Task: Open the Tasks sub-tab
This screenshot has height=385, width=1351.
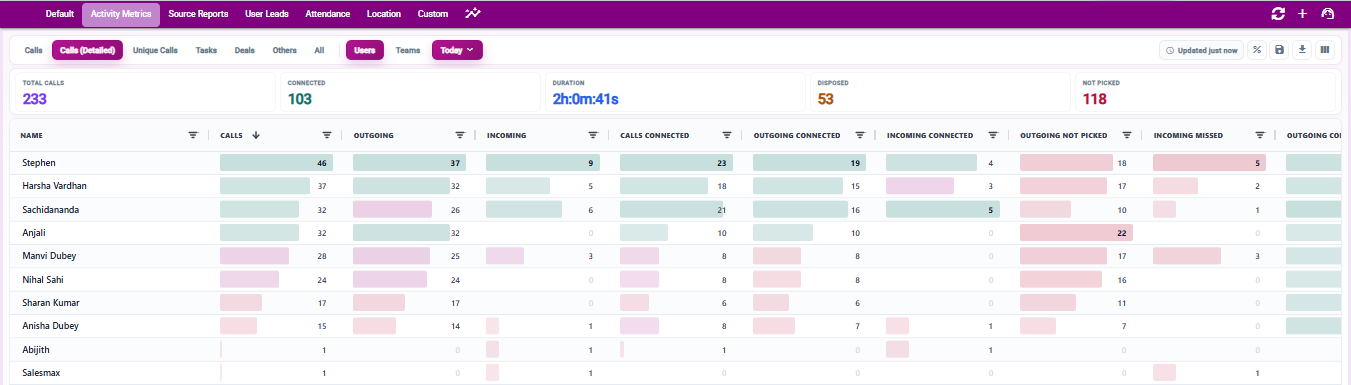Action: (x=207, y=50)
